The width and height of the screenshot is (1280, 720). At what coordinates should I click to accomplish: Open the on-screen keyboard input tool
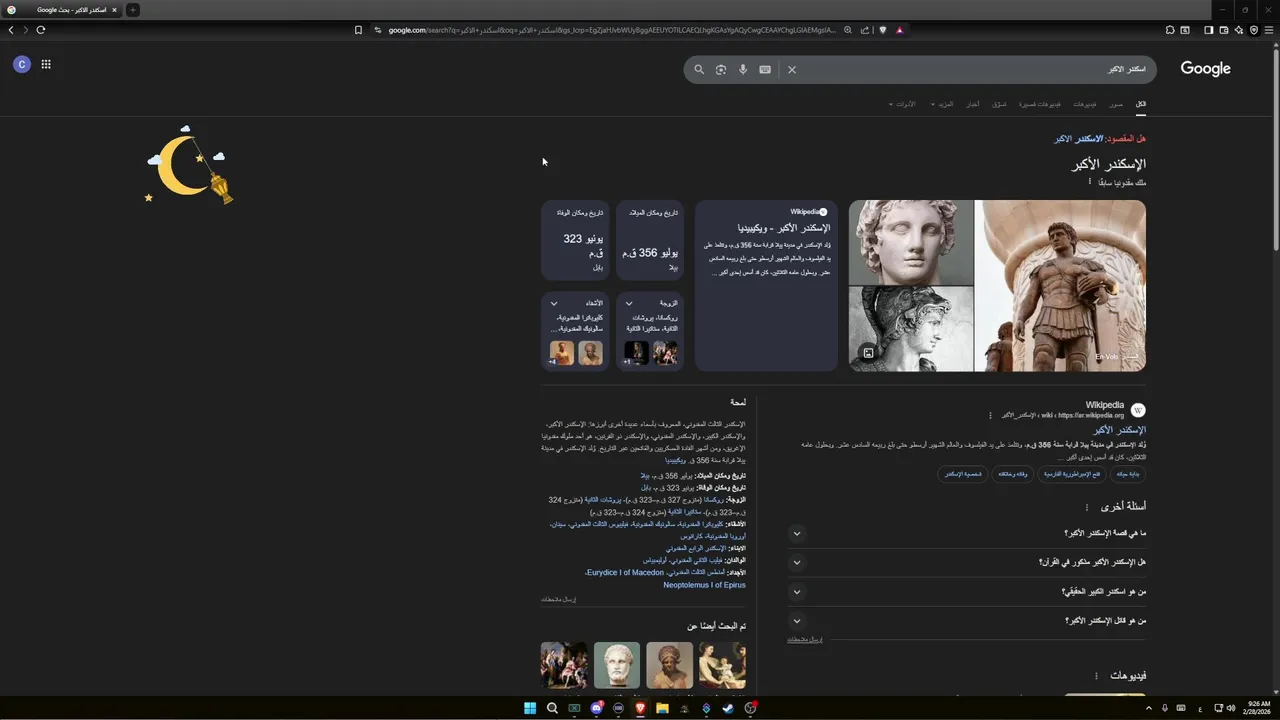(x=765, y=70)
